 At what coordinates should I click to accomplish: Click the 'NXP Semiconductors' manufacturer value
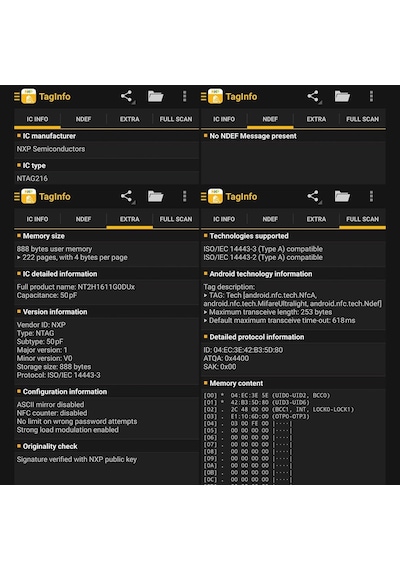(x=51, y=149)
